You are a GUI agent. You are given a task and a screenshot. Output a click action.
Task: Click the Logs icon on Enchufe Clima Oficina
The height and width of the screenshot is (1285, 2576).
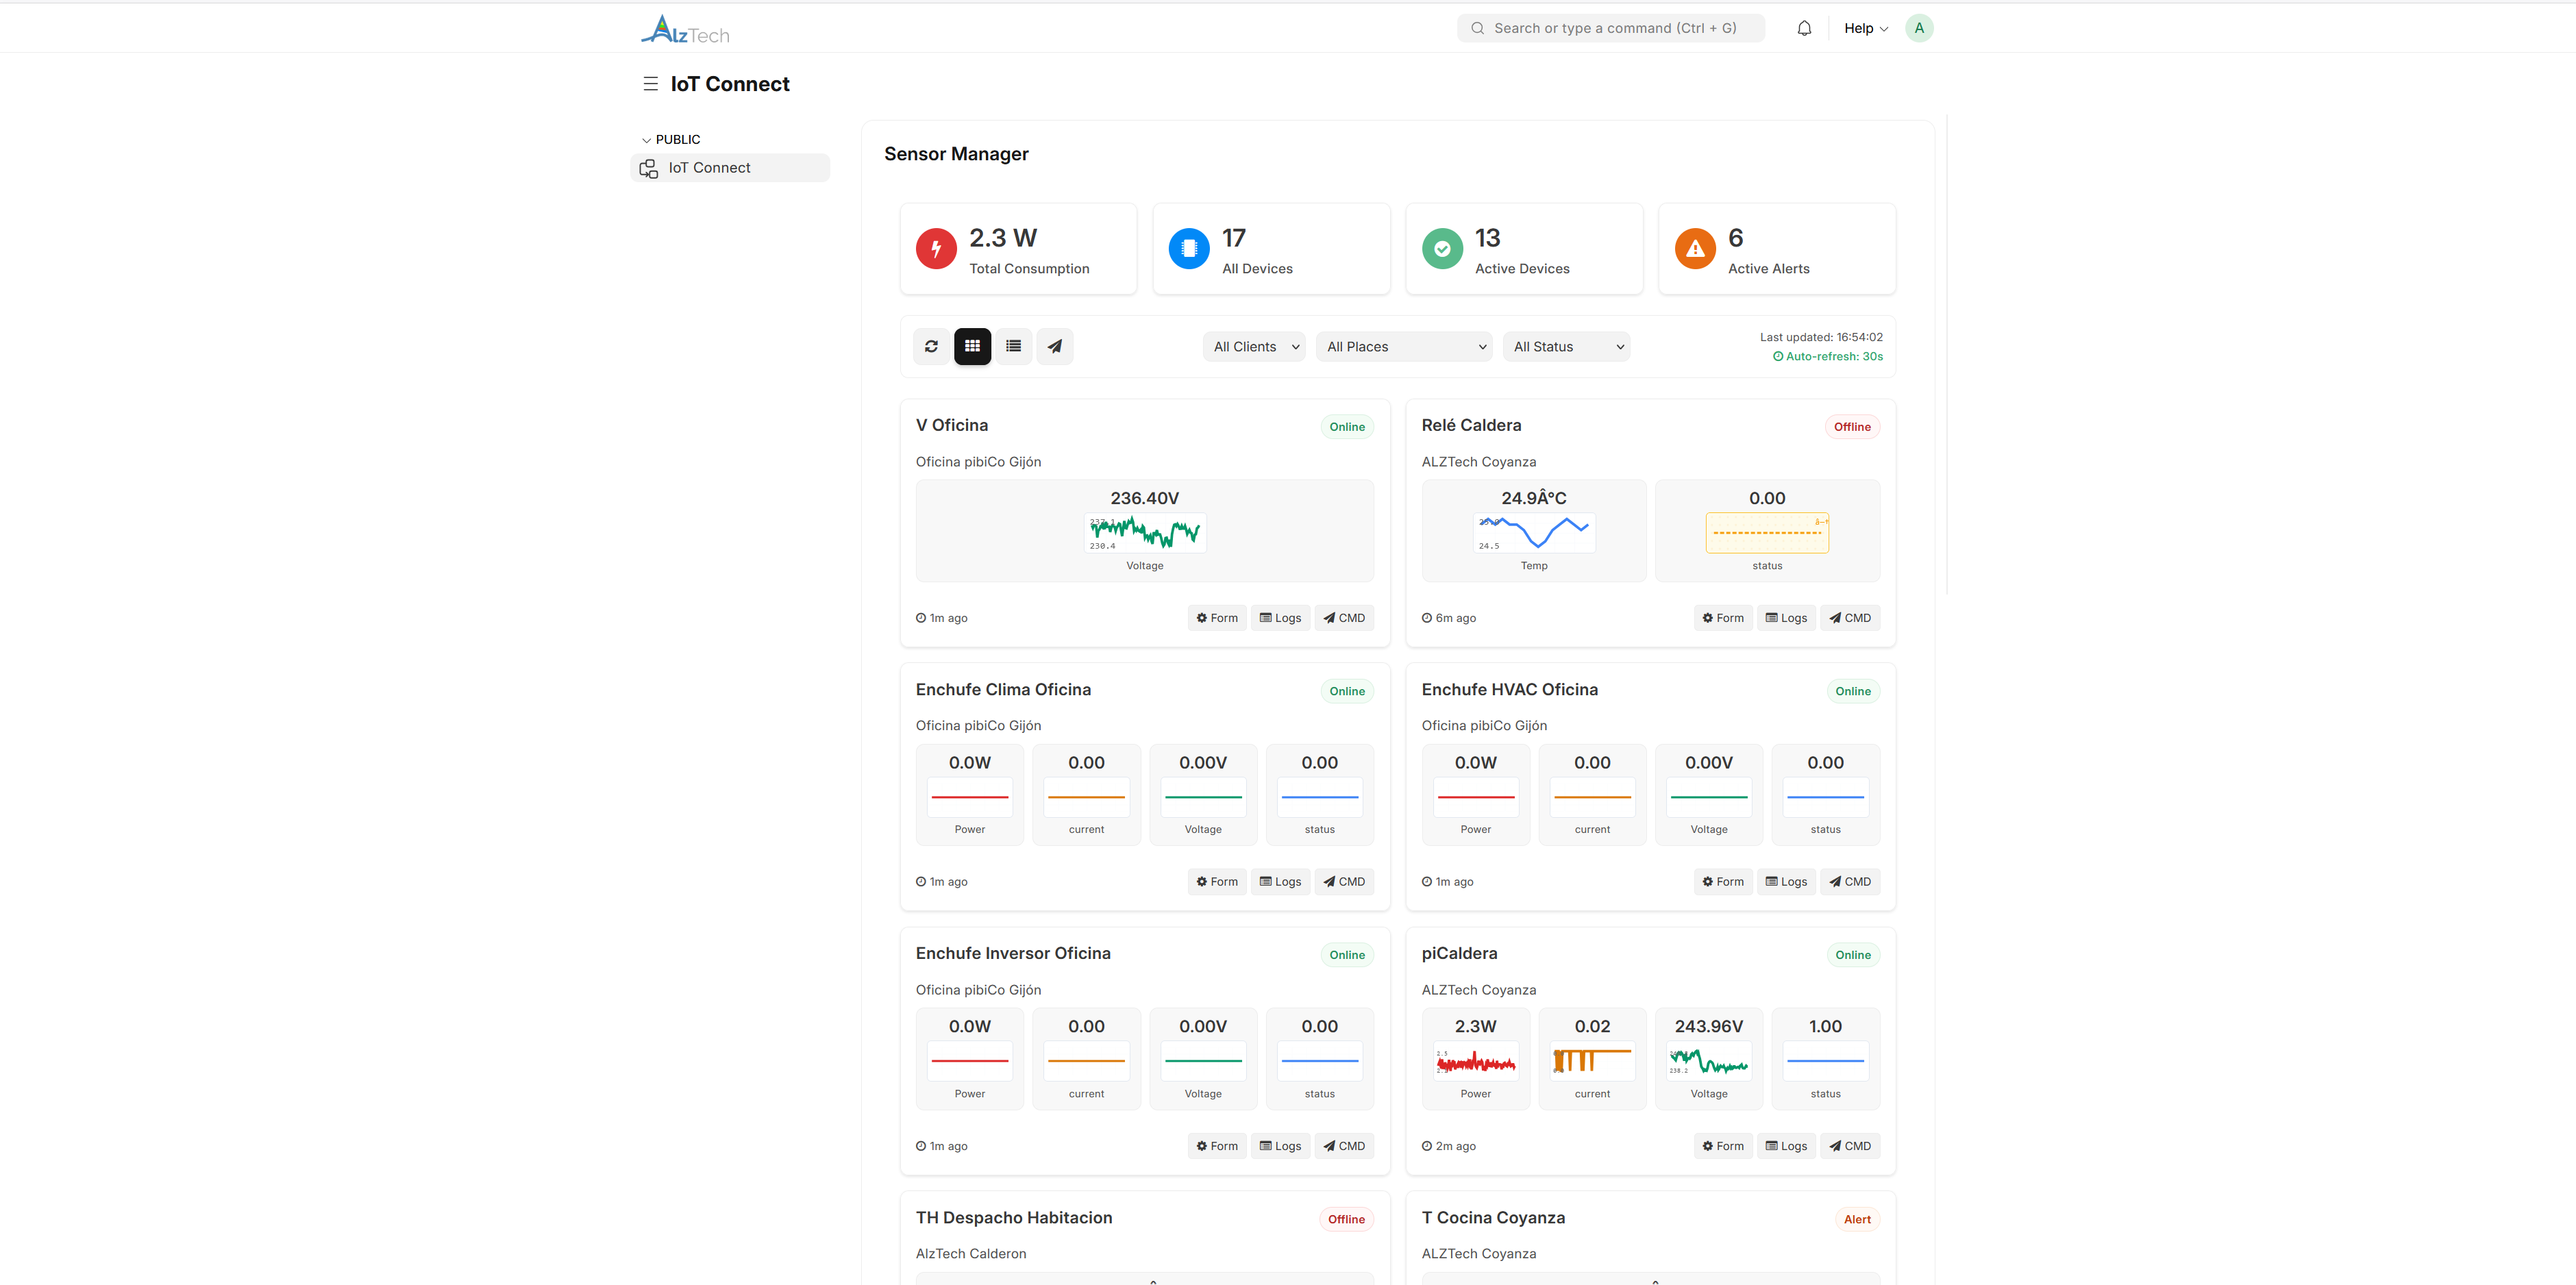pyautogui.click(x=1266, y=881)
